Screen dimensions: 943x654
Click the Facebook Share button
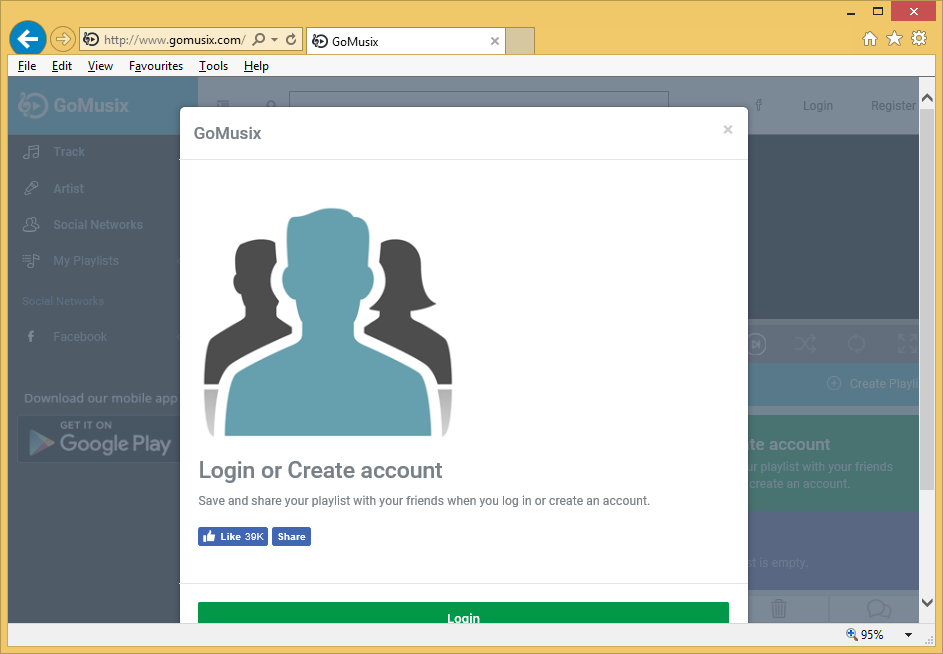point(291,537)
